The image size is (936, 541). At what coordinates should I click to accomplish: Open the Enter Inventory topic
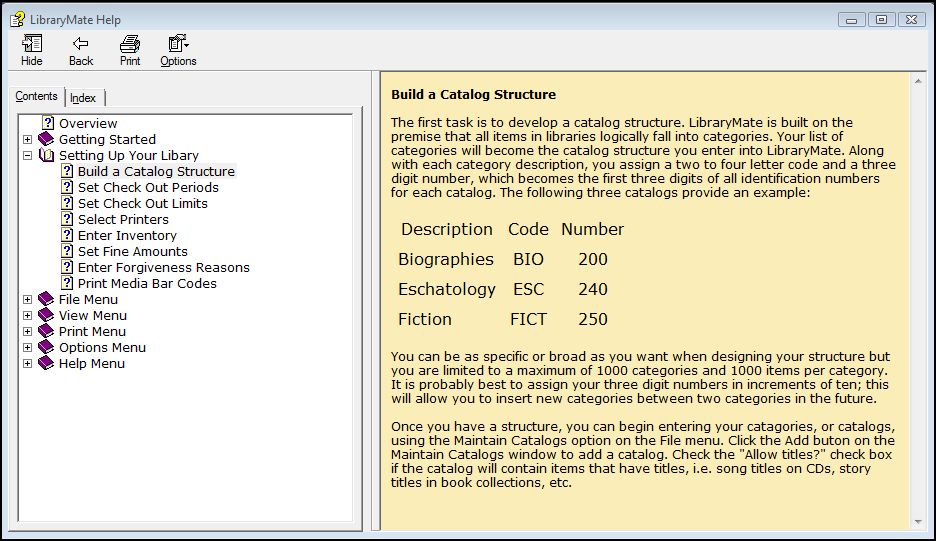pyautogui.click(x=127, y=236)
